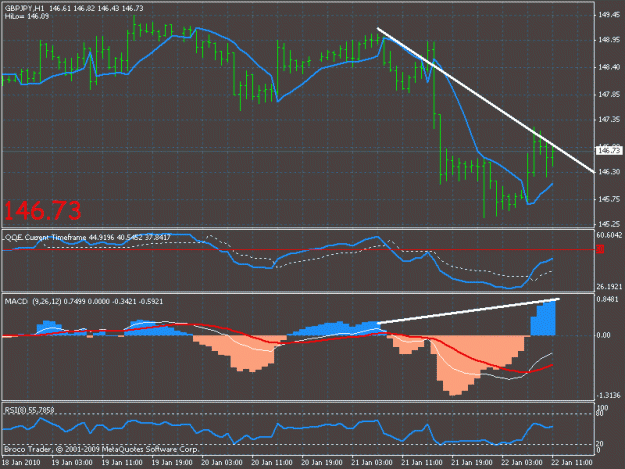The image size is (625, 469).
Task: Click the 21 Jan 19:00 time axis label
Action: (x=472, y=463)
